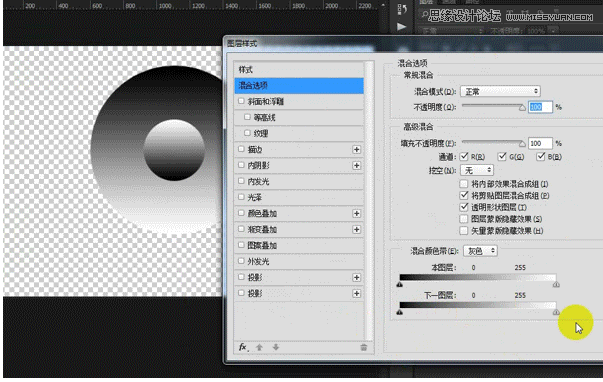Check 将内部效果混合成组 option
Viewport: 603px width, 382px height.
click(464, 184)
